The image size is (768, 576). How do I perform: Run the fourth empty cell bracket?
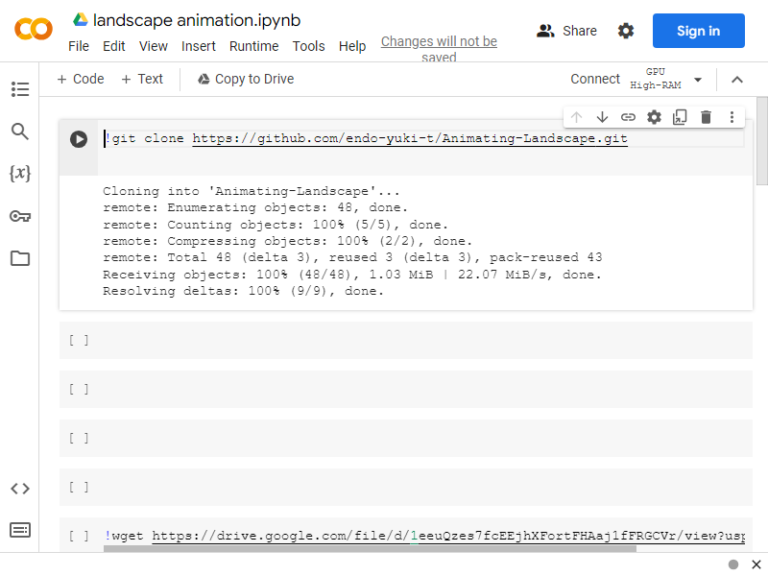pos(78,487)
